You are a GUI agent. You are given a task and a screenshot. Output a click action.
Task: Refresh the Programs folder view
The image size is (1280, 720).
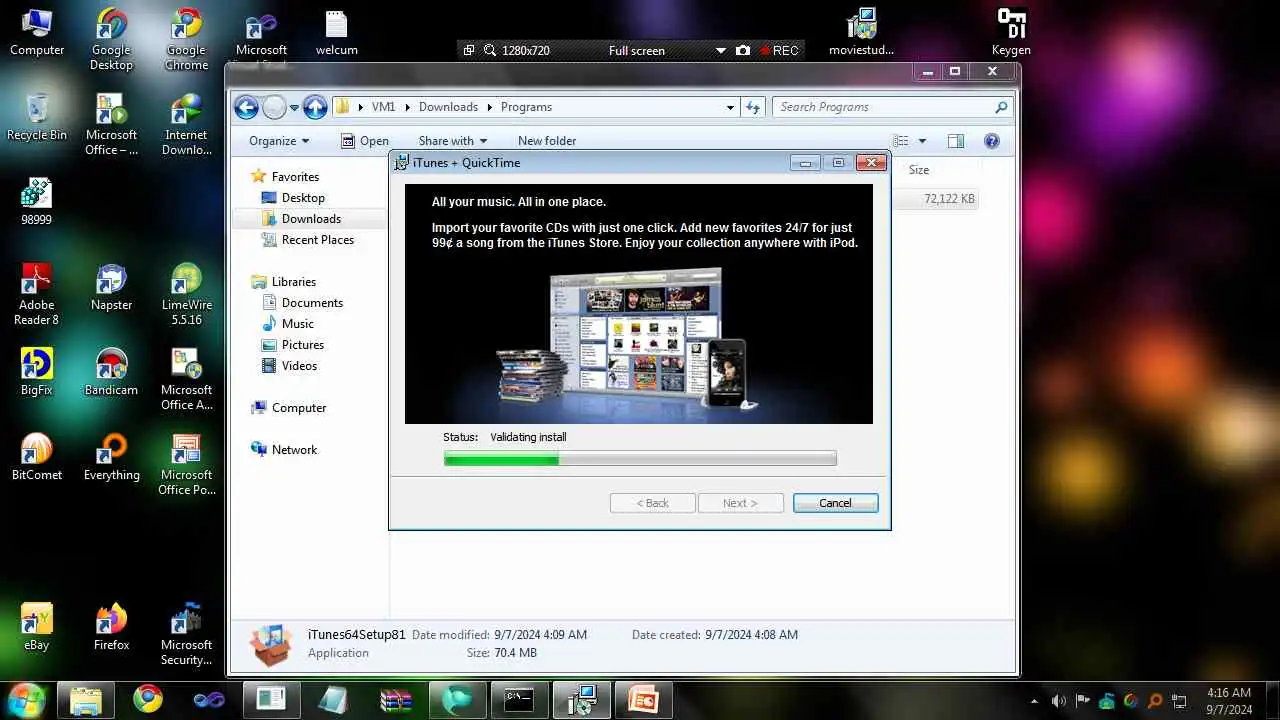click(x=753, y=107)
